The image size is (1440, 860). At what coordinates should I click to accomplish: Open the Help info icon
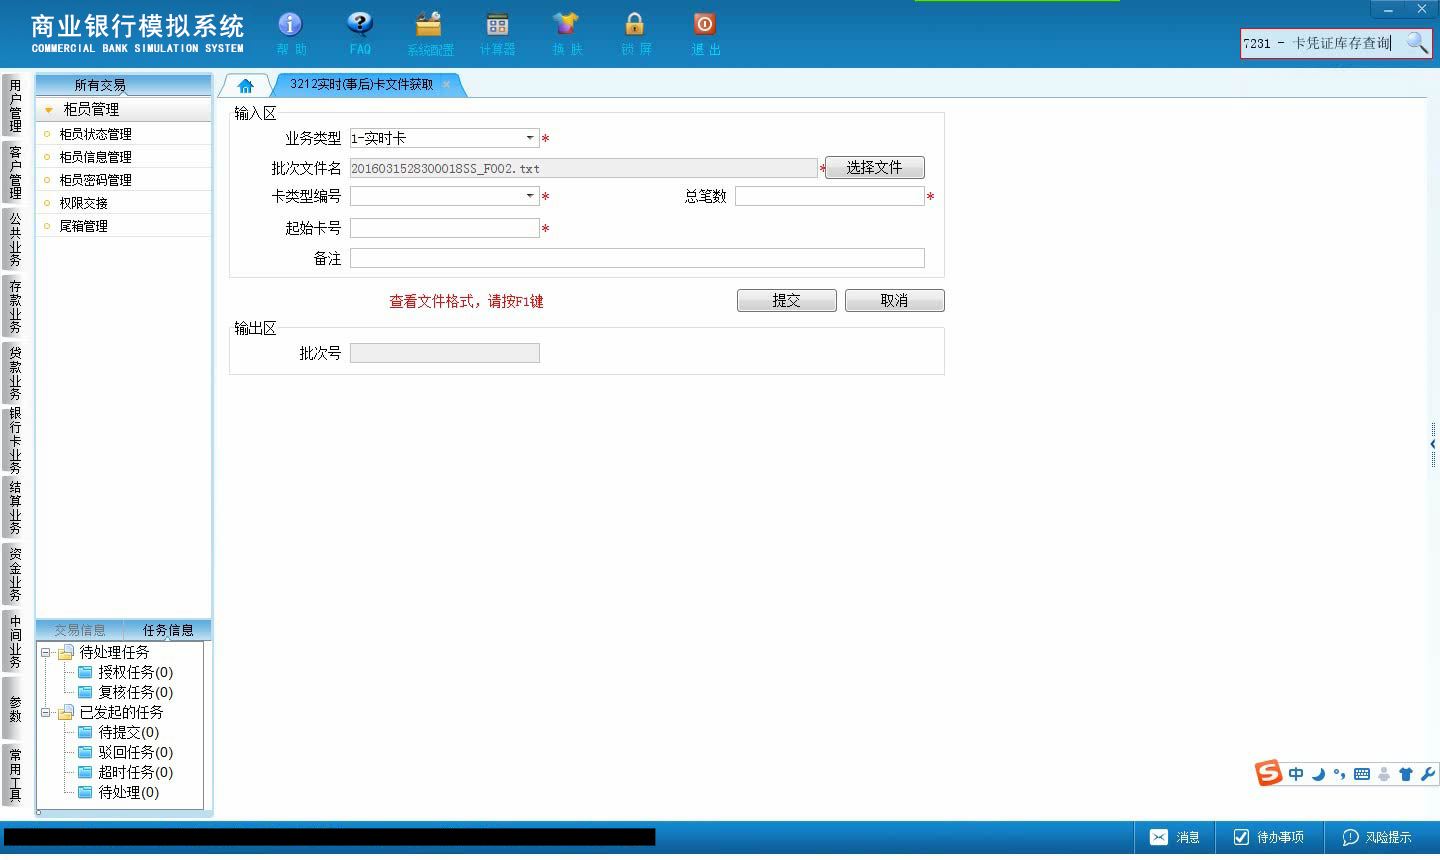[x=290, y=24]
